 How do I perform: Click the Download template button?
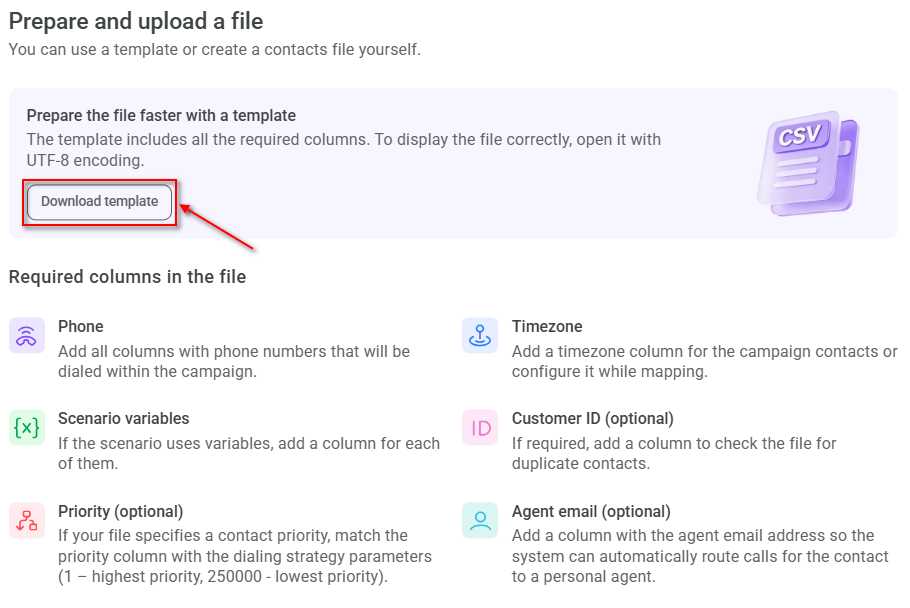pyautogui.click(x=99, y=202)
